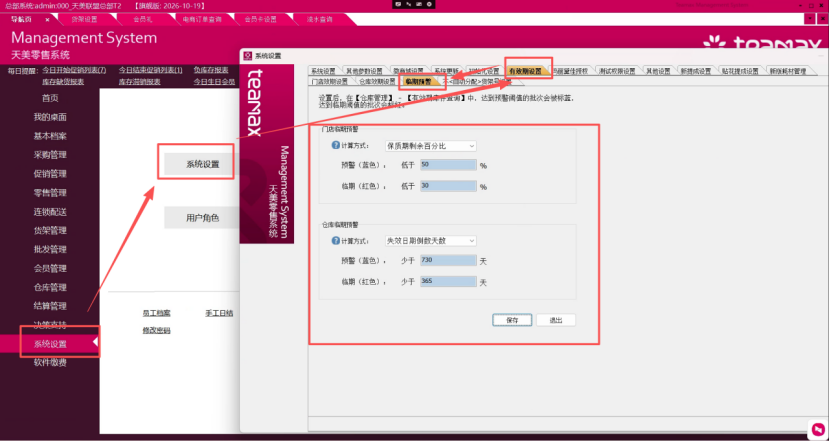
Task: Open 会员管理 in the sidebar
Action: pos(50,269)
